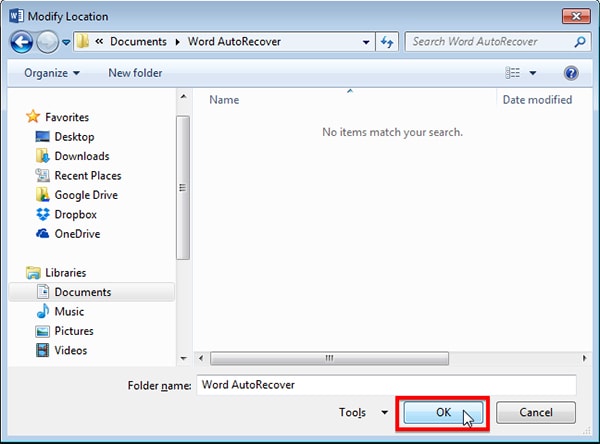The width and height of the screenshot is (600, 444).
Task: Select Favorites in the navigation pane
Action: pos(67,117)
